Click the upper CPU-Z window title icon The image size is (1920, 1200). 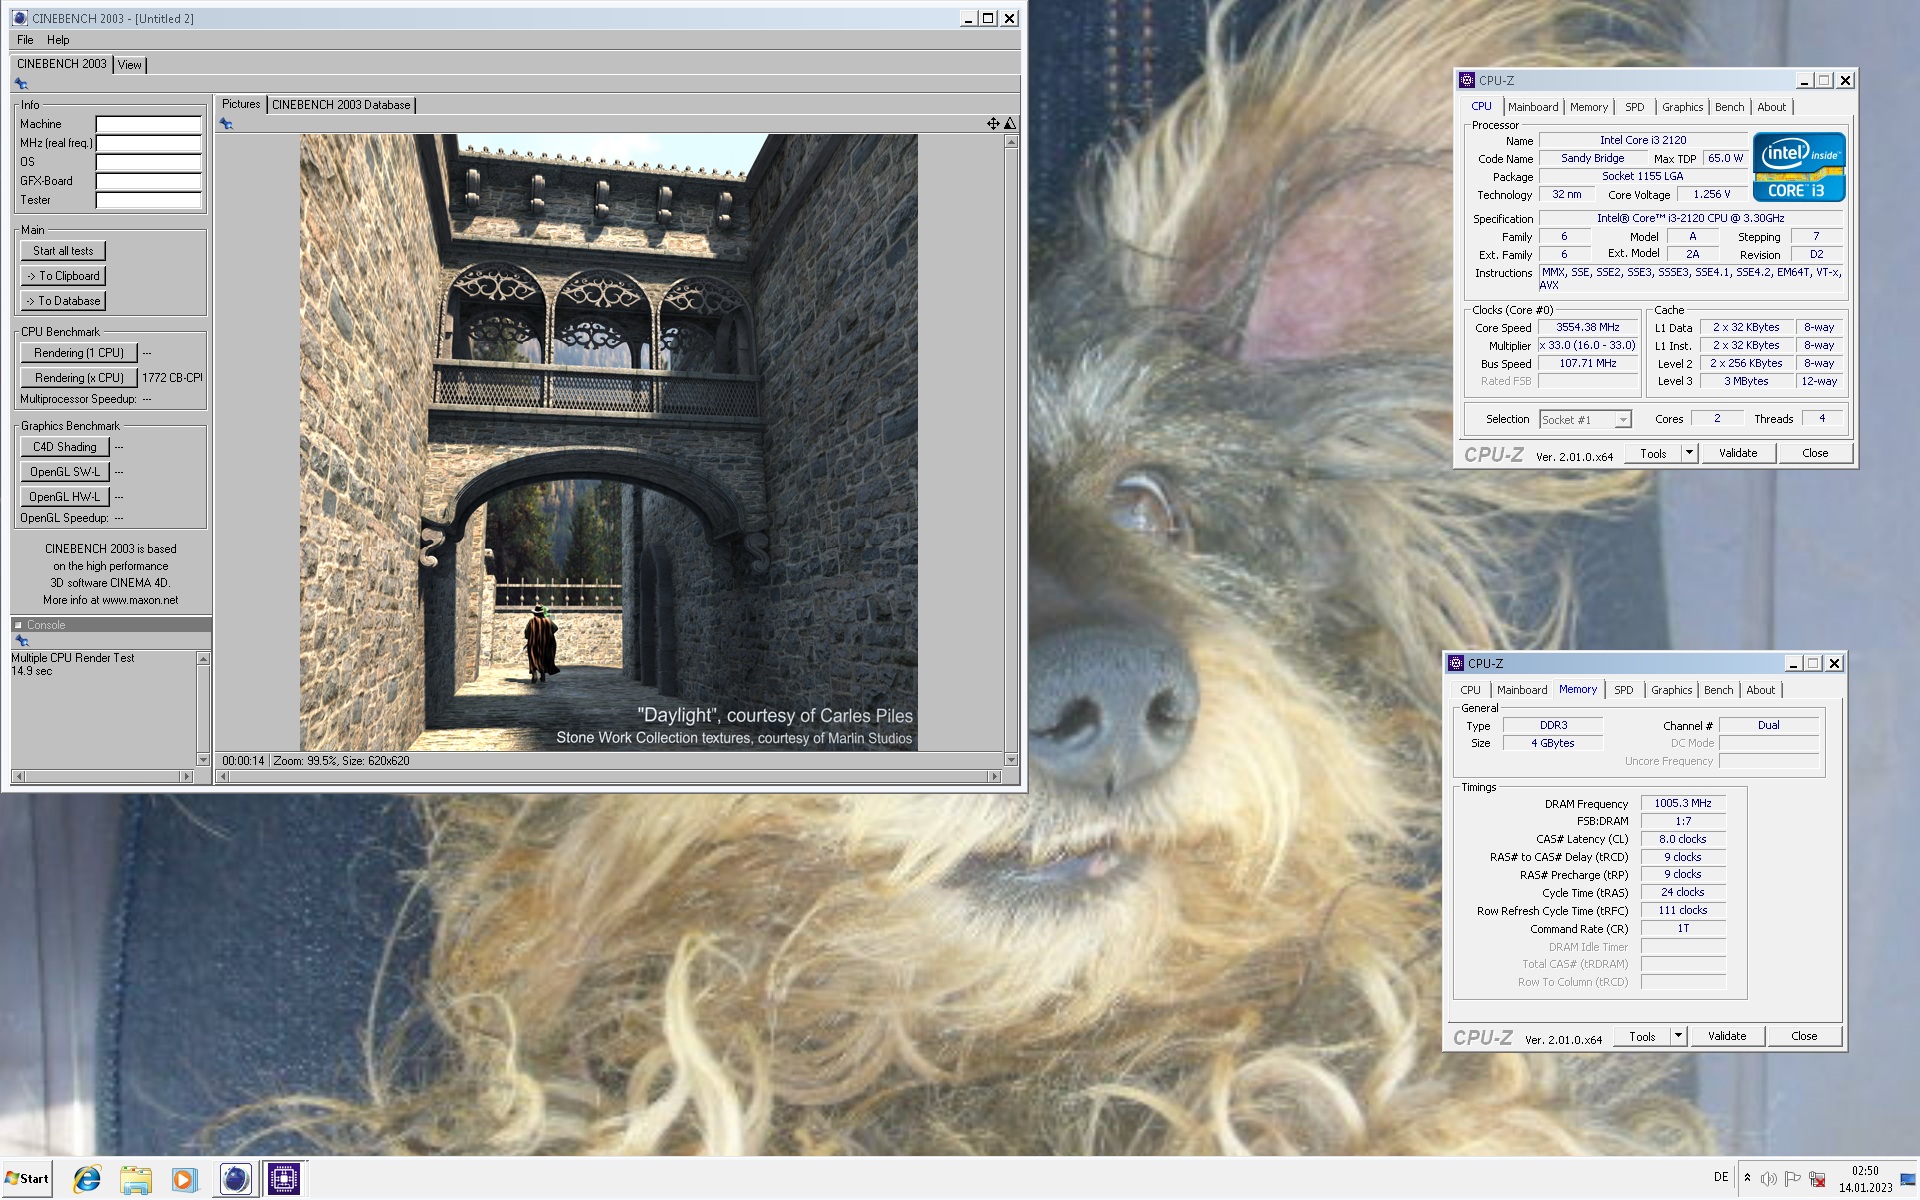1467,80
